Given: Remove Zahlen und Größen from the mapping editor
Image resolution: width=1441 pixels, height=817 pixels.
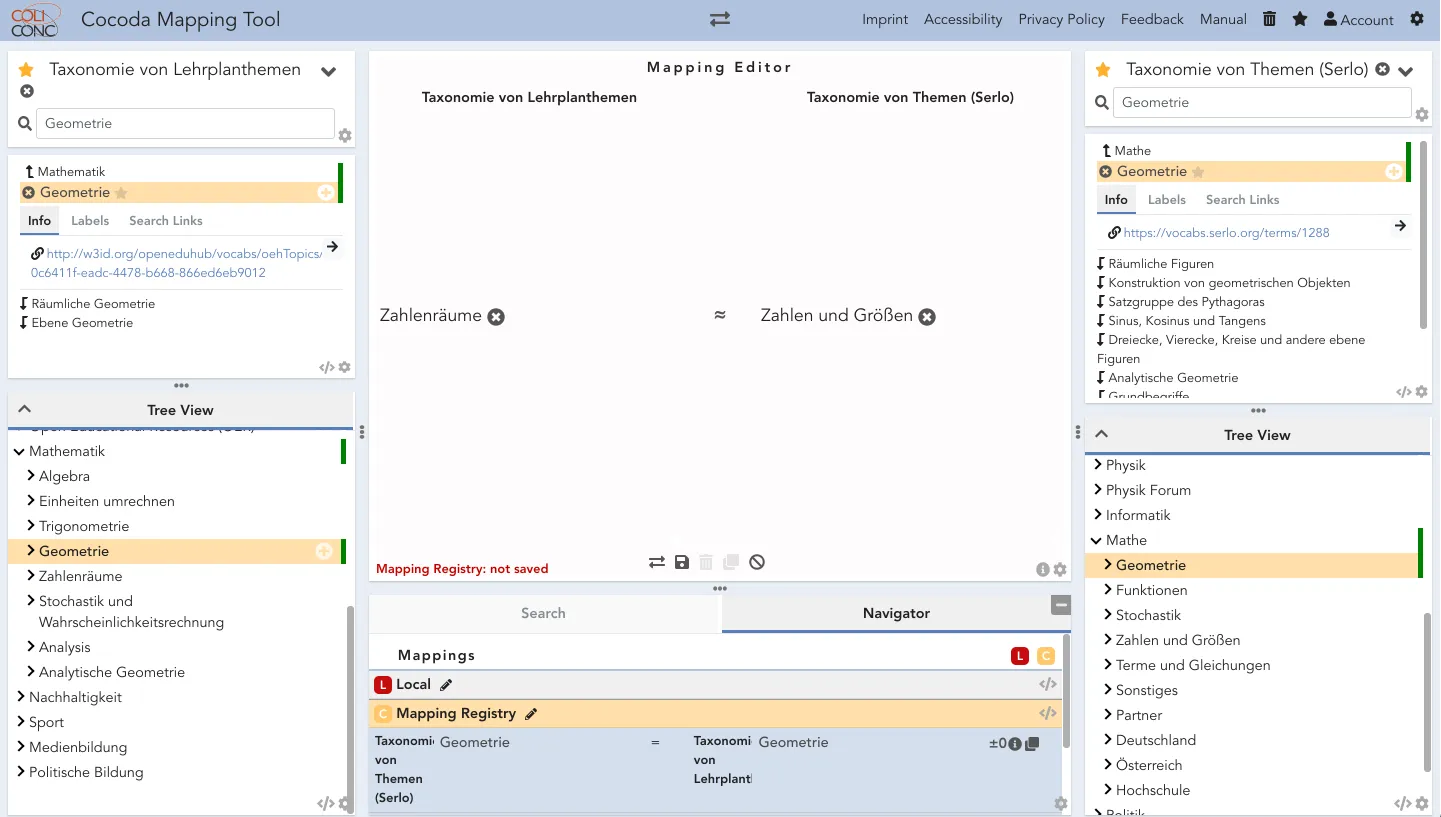Looking at the screenshot, I should point(927,317).
